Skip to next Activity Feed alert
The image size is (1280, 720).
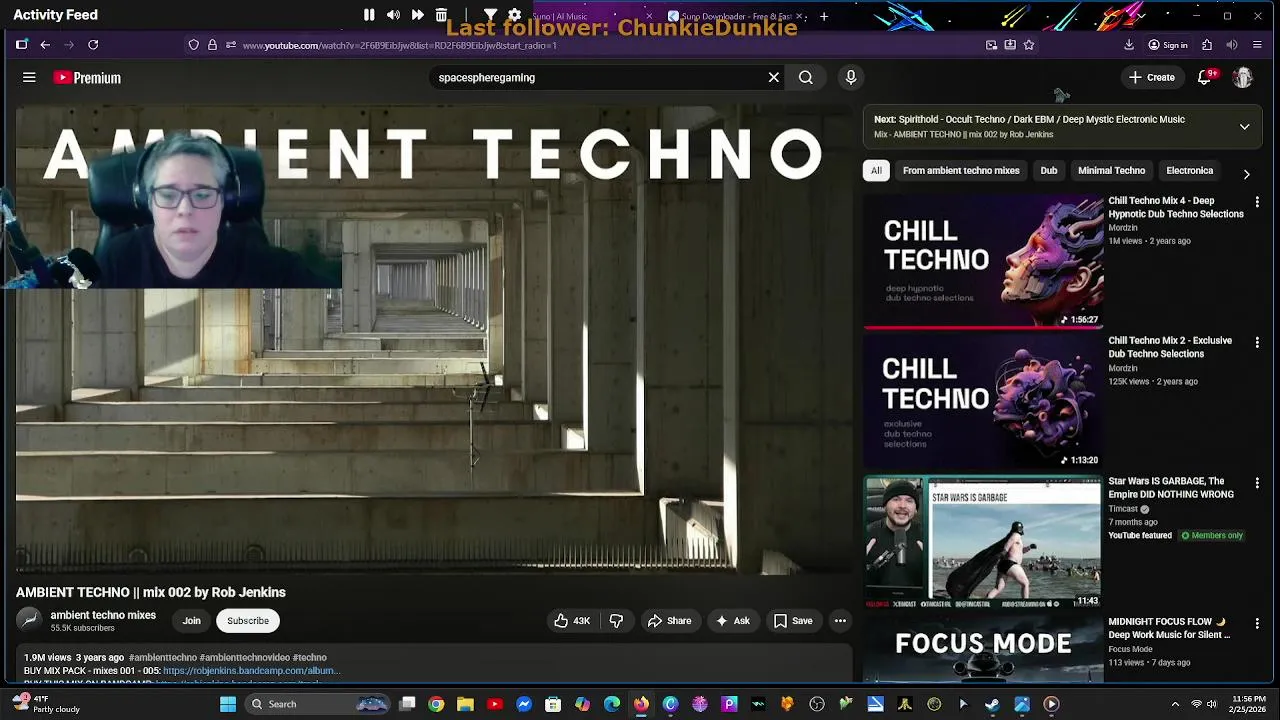(x=417, y=15)
